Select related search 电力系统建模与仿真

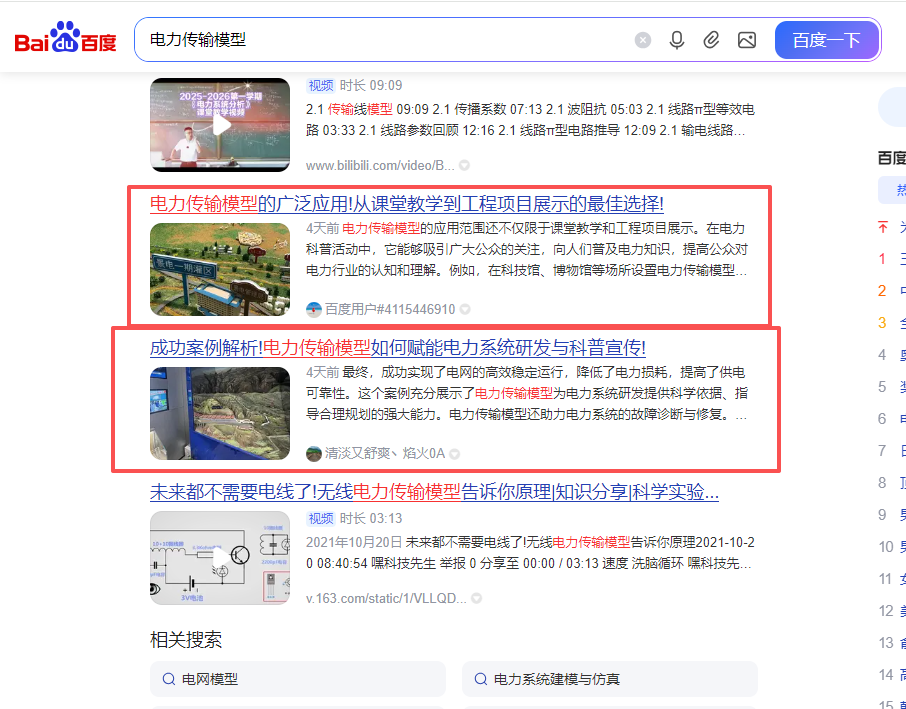pyautogui.click(x=610, y=679)
